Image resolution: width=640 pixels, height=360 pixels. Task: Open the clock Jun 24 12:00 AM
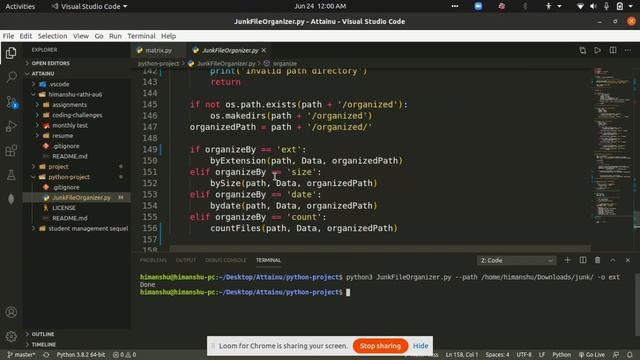pos(320,6)
